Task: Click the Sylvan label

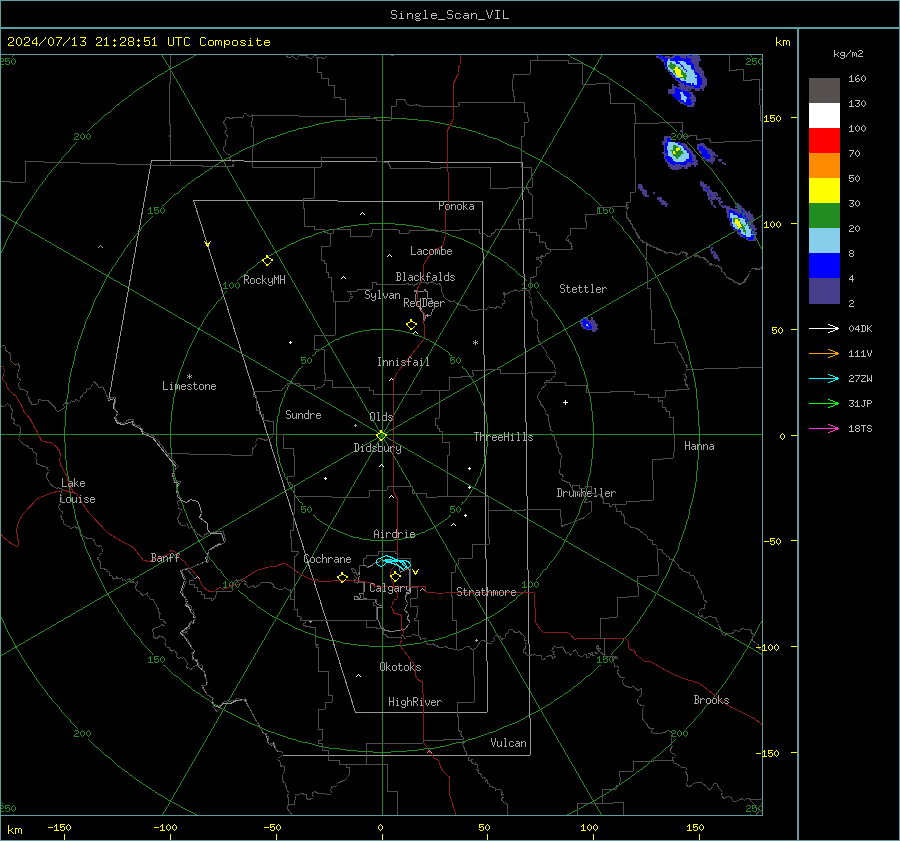Action: pyautogui.click(x=382, y=295)
